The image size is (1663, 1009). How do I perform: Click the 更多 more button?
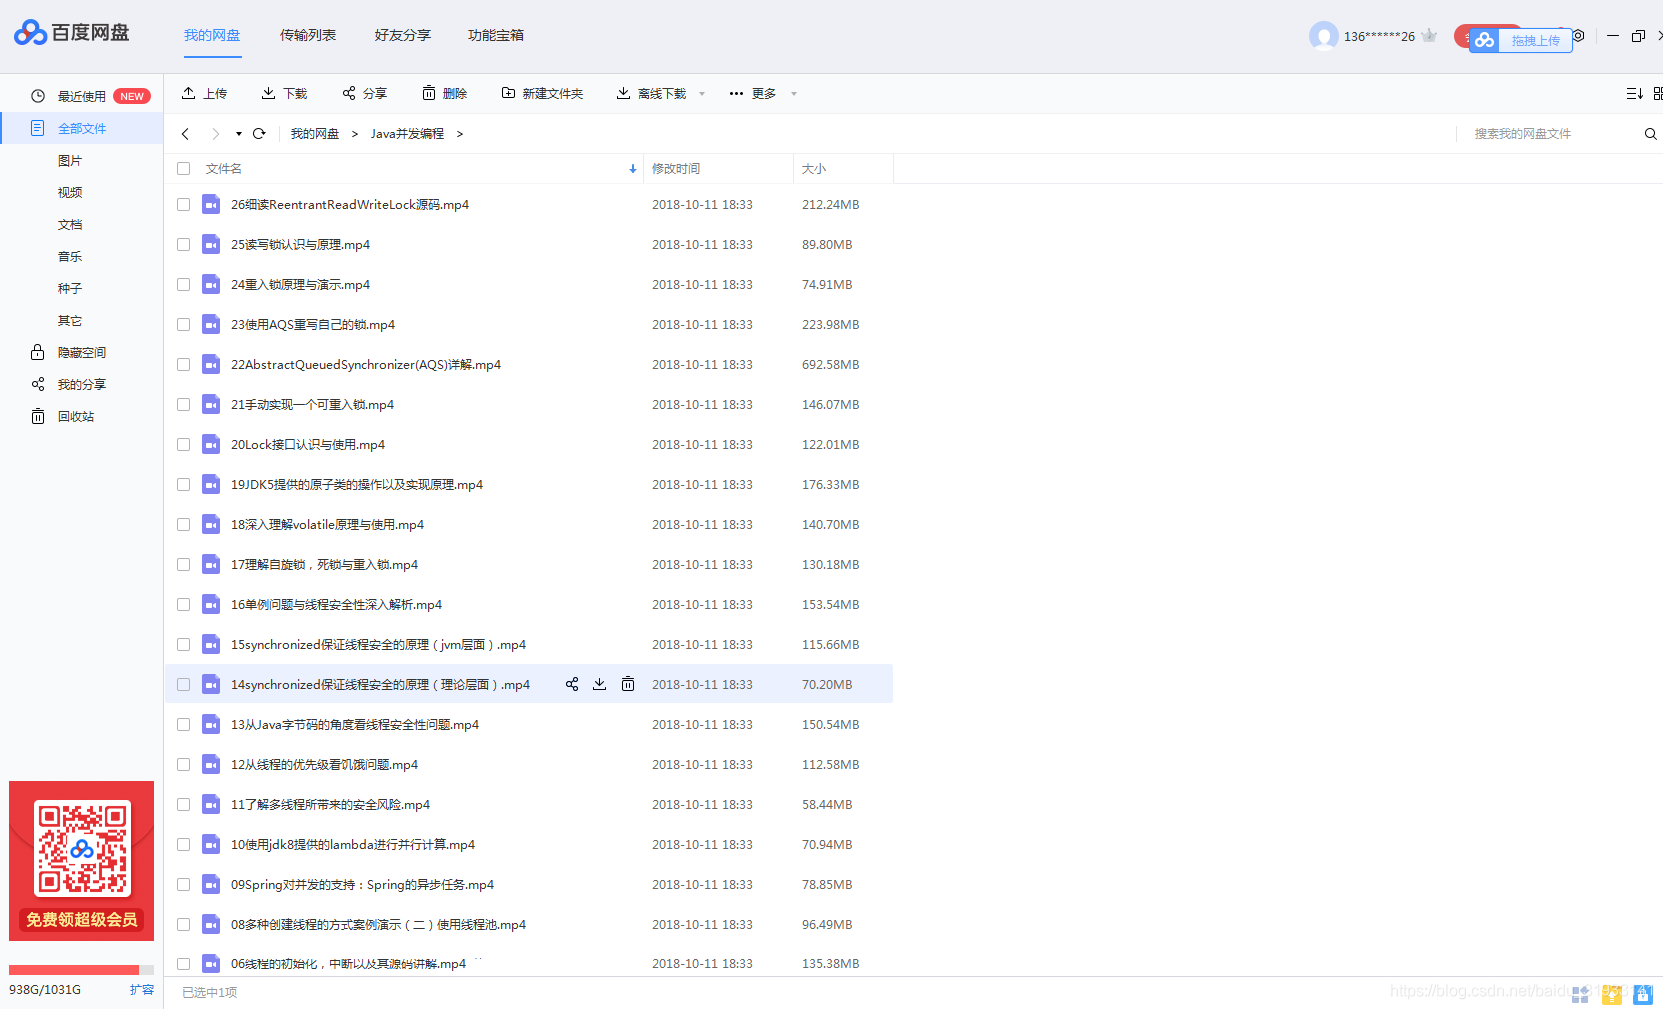(753, 93)
